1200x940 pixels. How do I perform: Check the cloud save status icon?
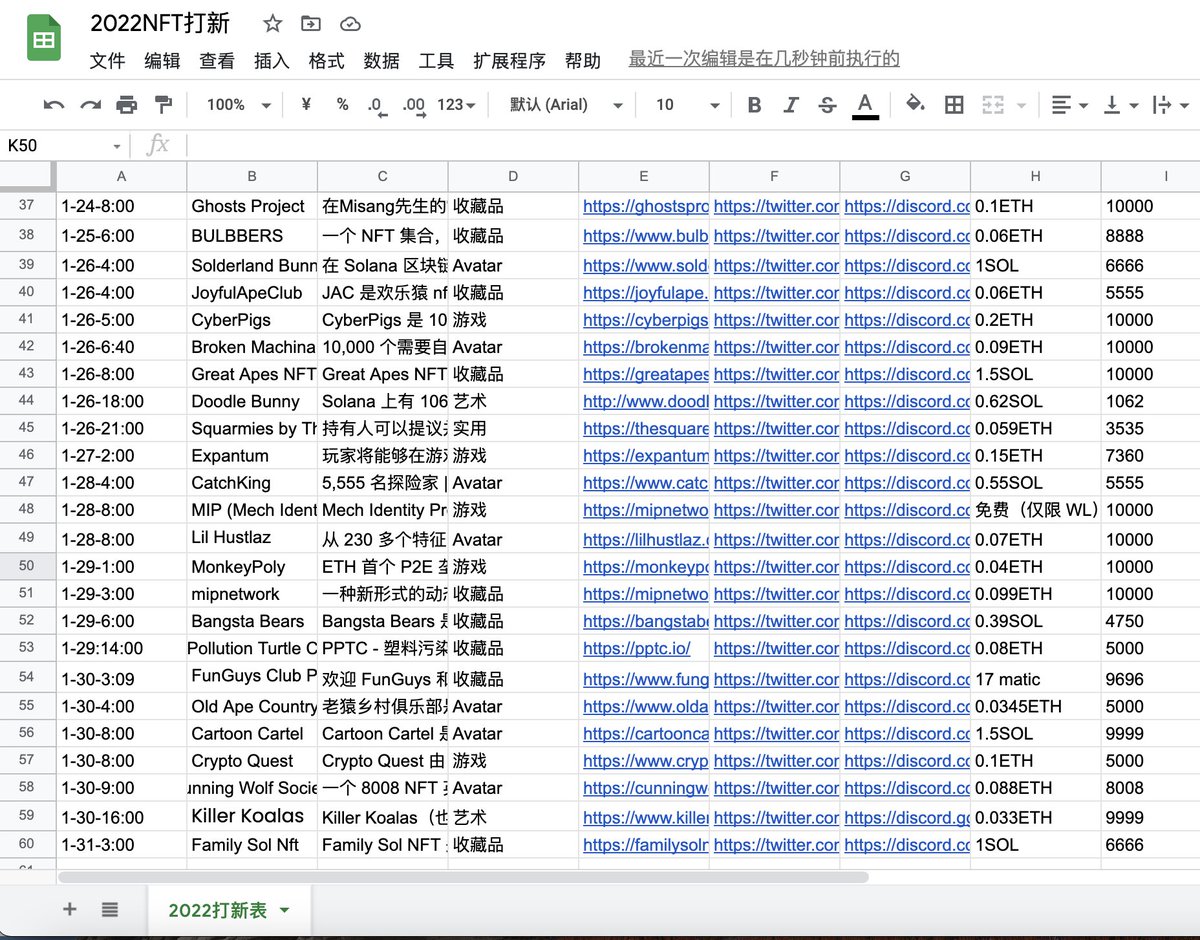[350, 23]
